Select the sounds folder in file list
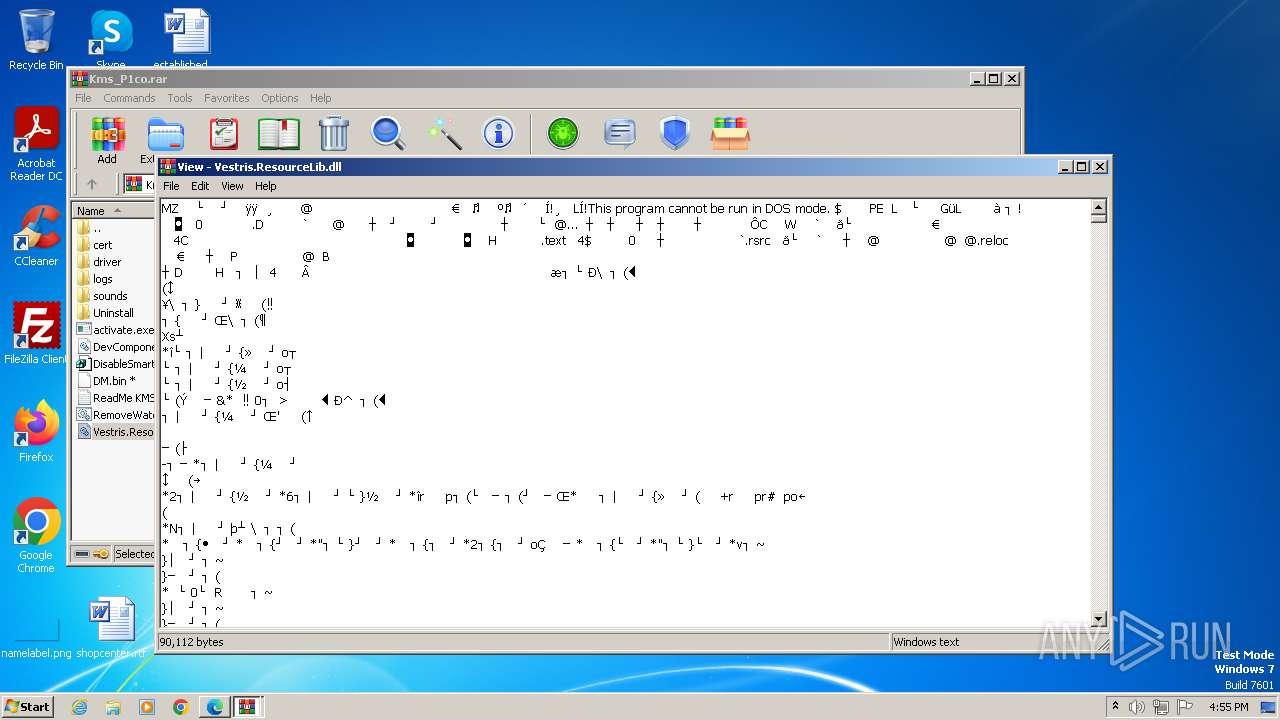Viewport: 1280px width, 720px height. point(110,295)
